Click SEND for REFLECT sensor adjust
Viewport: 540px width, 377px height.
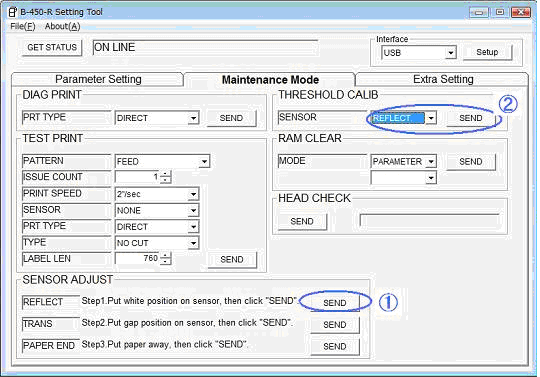pos(335,303)
